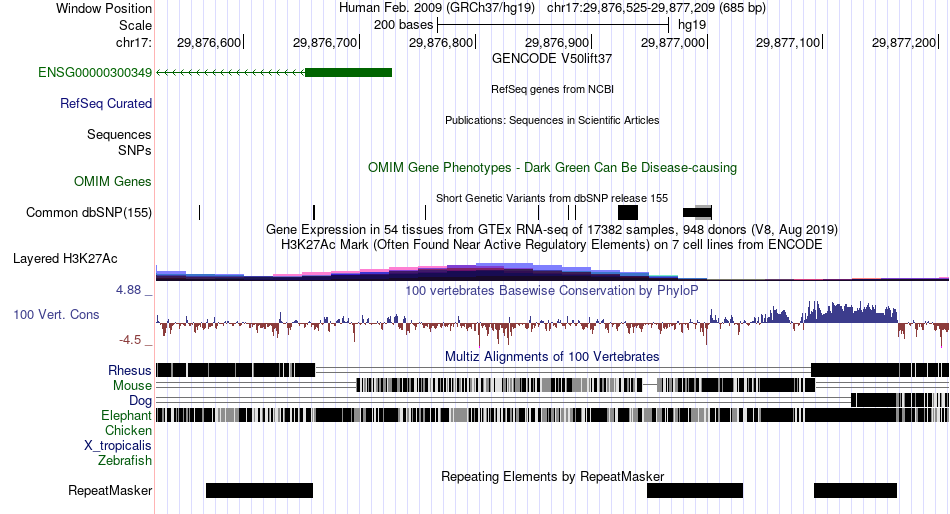Click the leftmost RepeatMasker element block
The image size is (950, 514).
[259, 490]
